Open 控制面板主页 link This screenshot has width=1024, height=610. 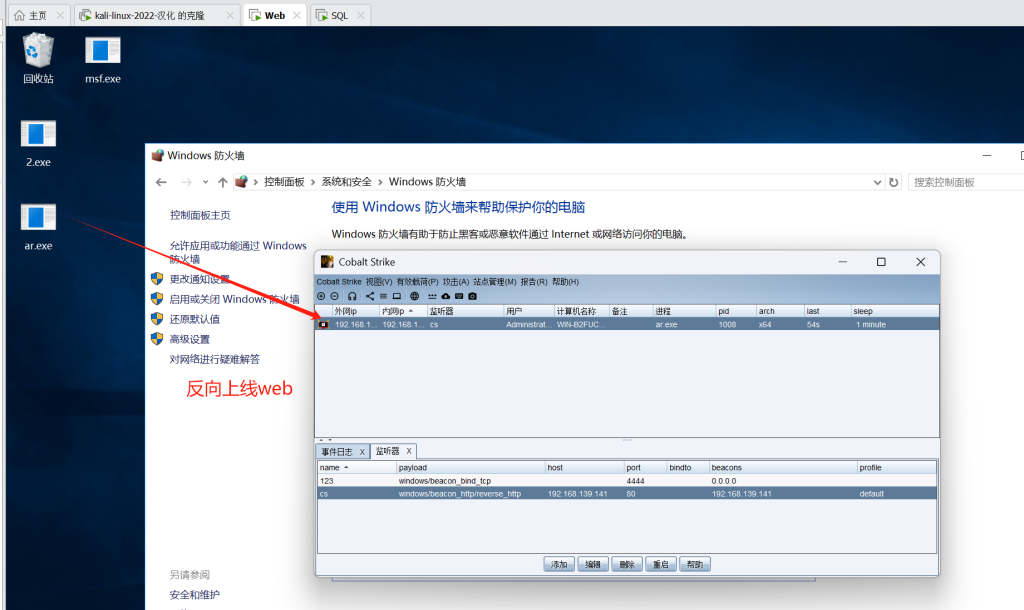coord(200,215)
